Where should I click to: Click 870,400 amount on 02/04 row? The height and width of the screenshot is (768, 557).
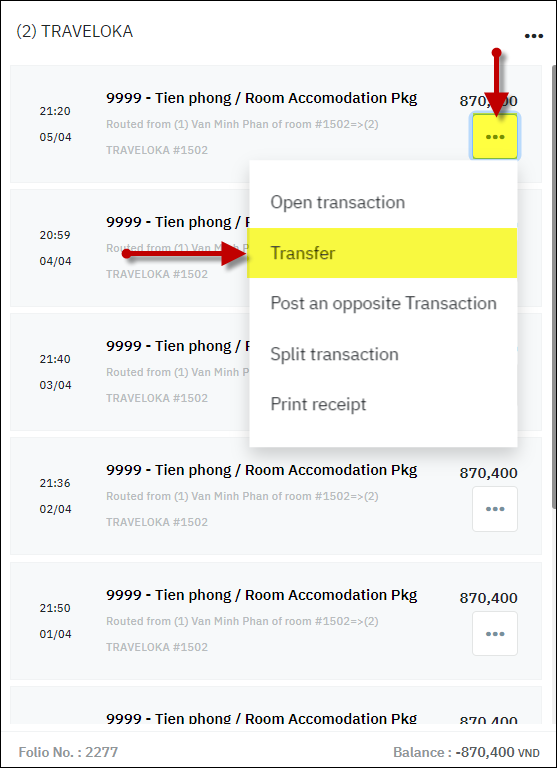[x=488, y=473]
